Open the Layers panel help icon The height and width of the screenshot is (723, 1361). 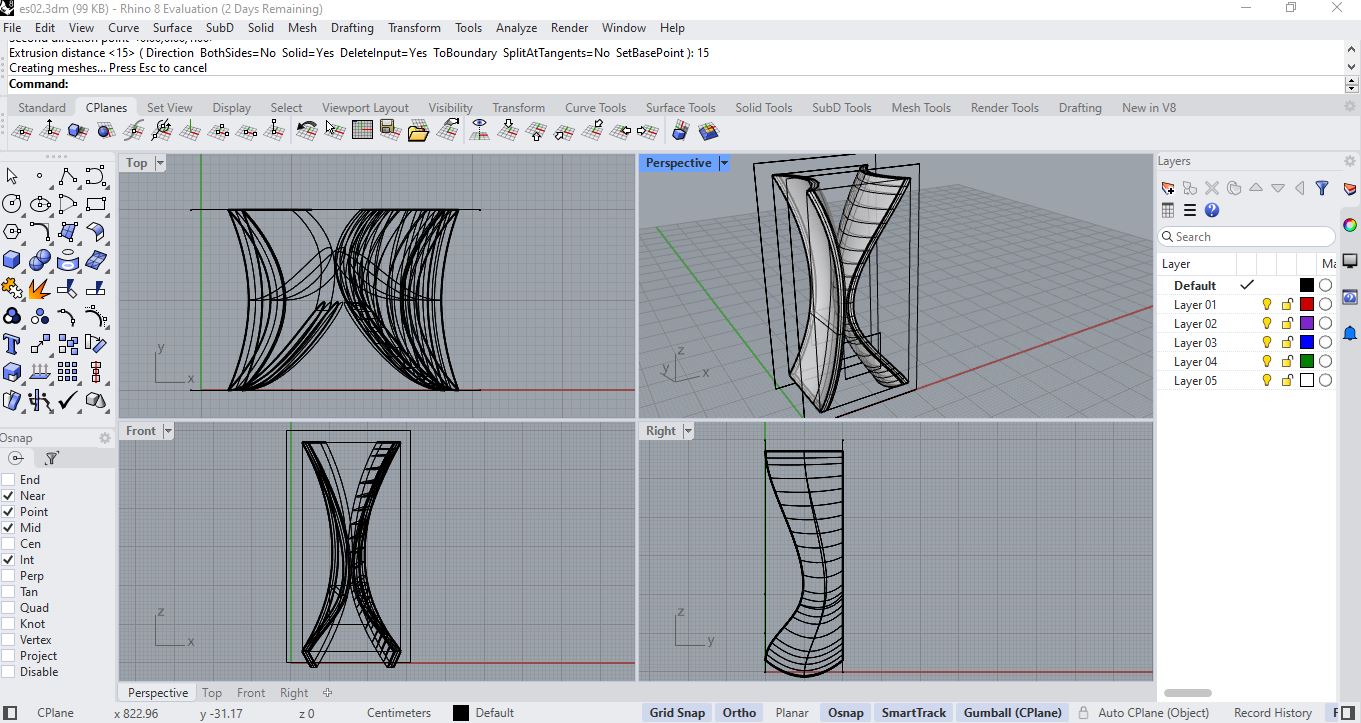[1212, 210]
